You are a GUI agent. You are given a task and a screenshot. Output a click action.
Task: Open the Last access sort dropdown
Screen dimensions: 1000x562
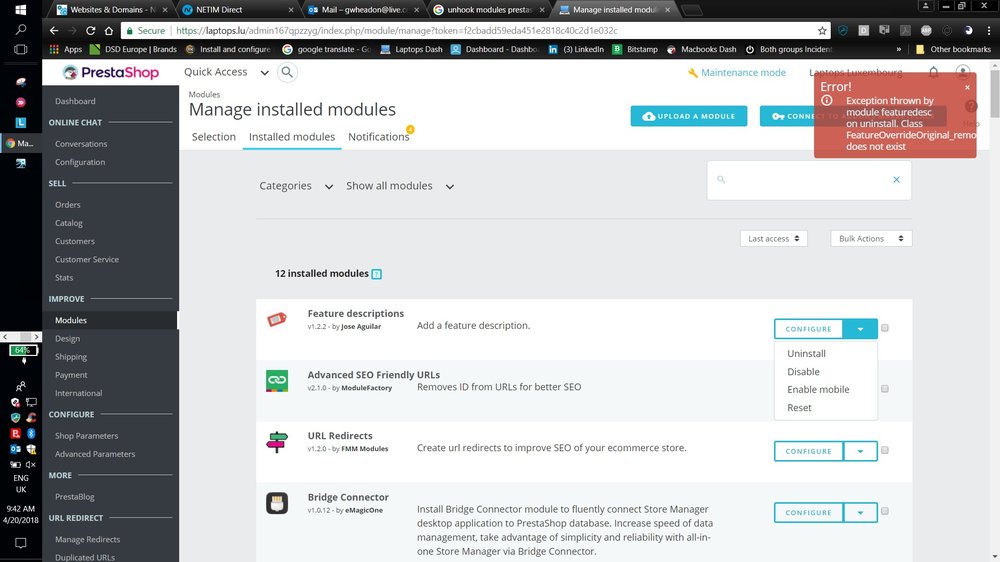pyautogui.click(x=774, y=239)
